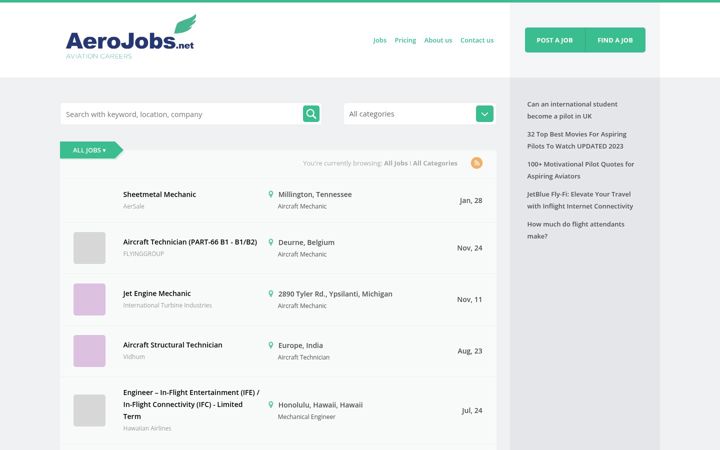The image size is (720, 450).
Task: Click Mechanical Engineer category label
Action: point(306,417)
